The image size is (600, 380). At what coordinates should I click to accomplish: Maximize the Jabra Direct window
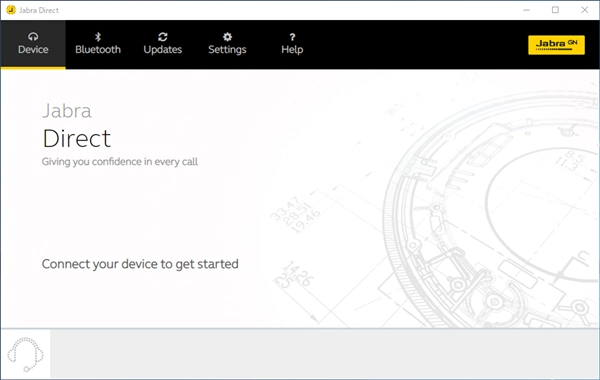556,10
